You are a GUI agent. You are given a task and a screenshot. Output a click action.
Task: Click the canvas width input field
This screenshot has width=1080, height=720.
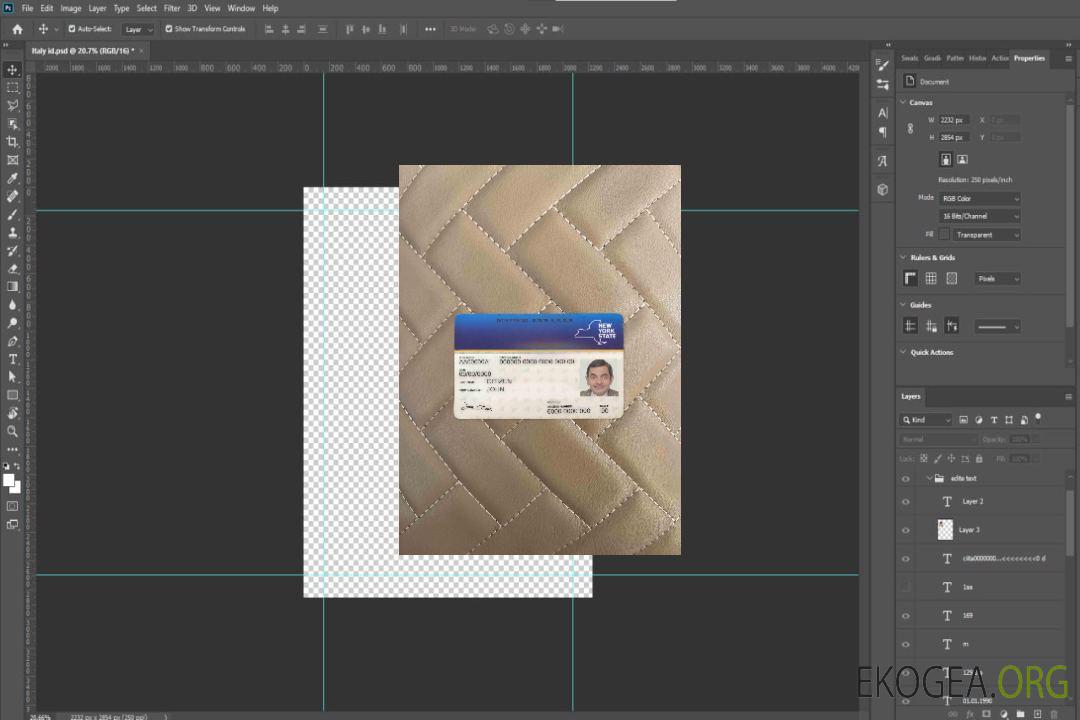[x=953, y=120]
